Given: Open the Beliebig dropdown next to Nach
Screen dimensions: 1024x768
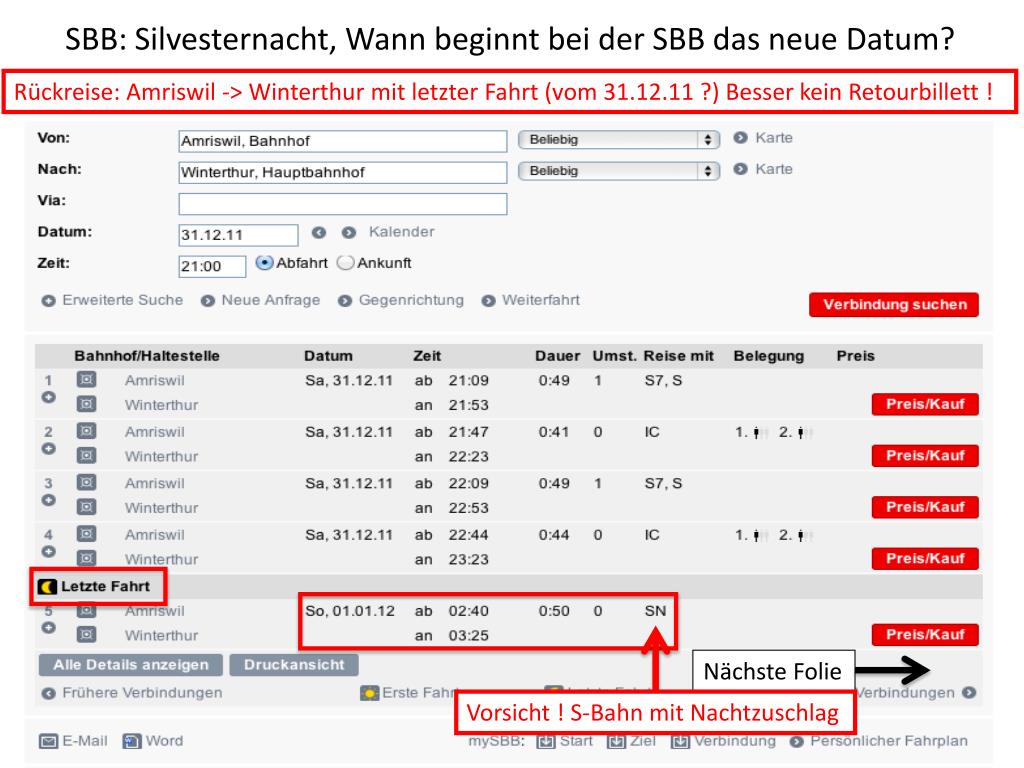Looking at the screenshot, I should point(618,171).
